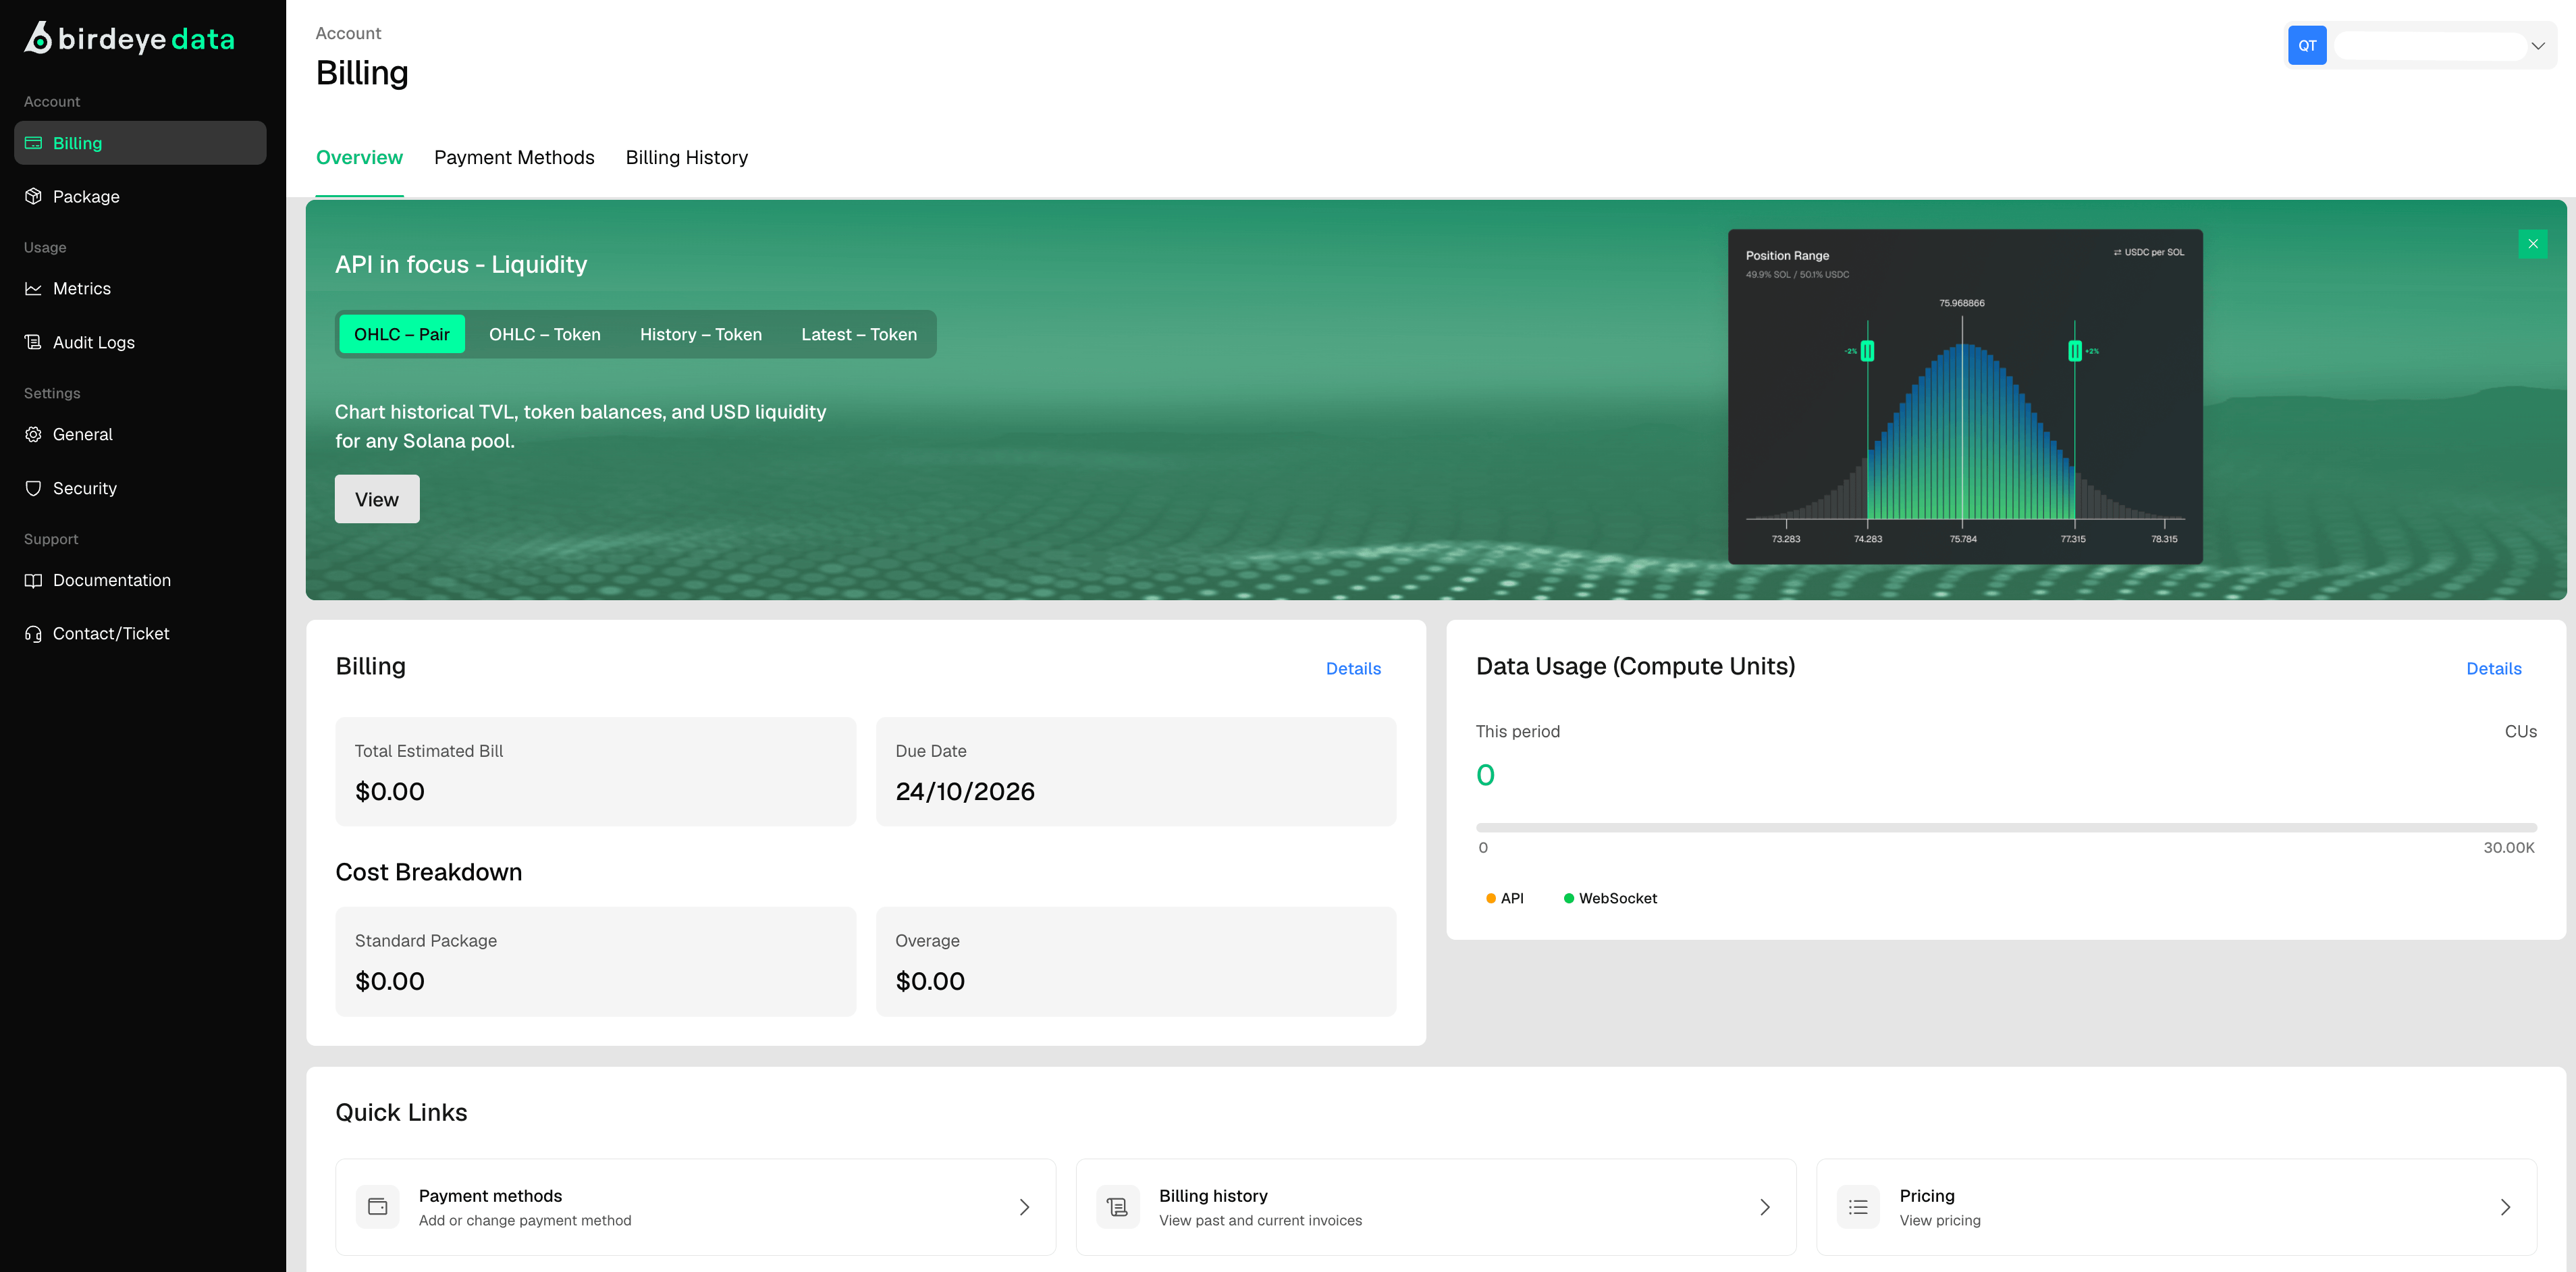Click the compute units usage progress bar
Viewport: 2576px width, 1272px height.
click(2006, 828)
